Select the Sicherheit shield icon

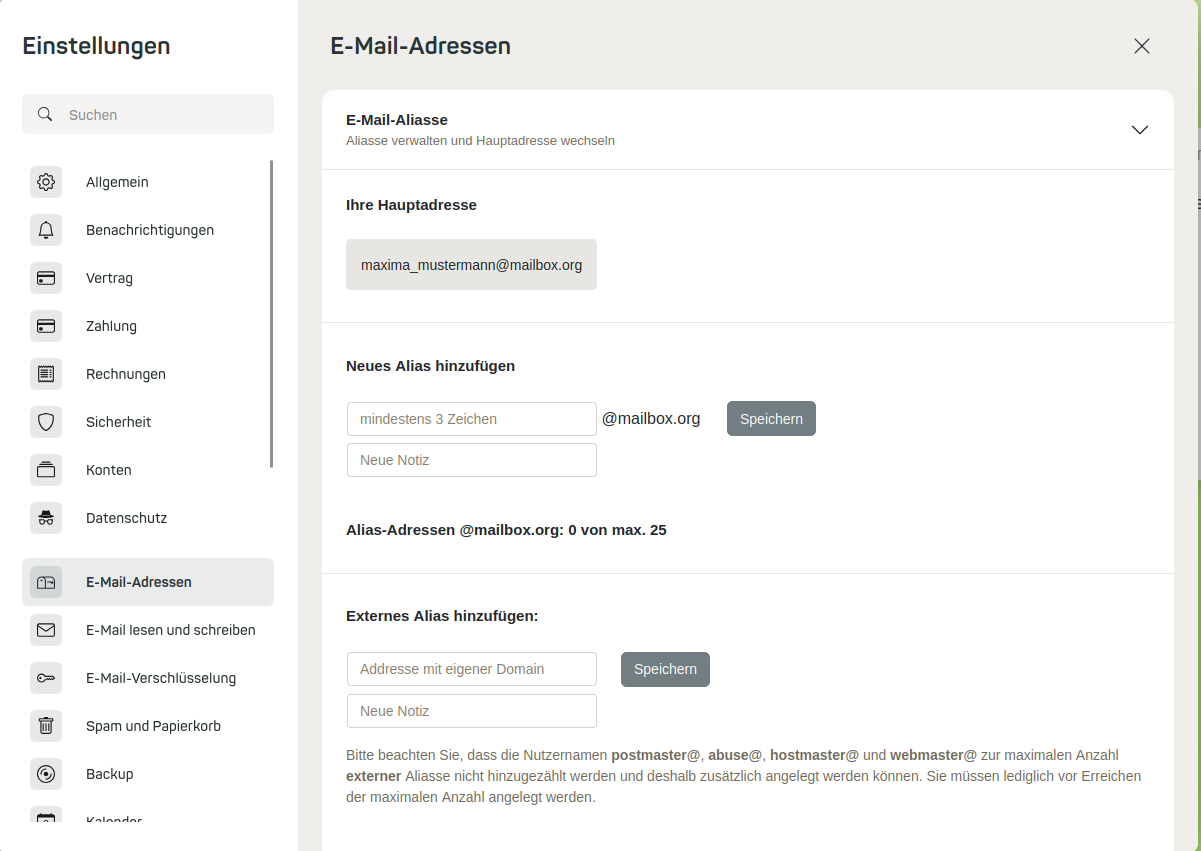click(x=46, y=422)
